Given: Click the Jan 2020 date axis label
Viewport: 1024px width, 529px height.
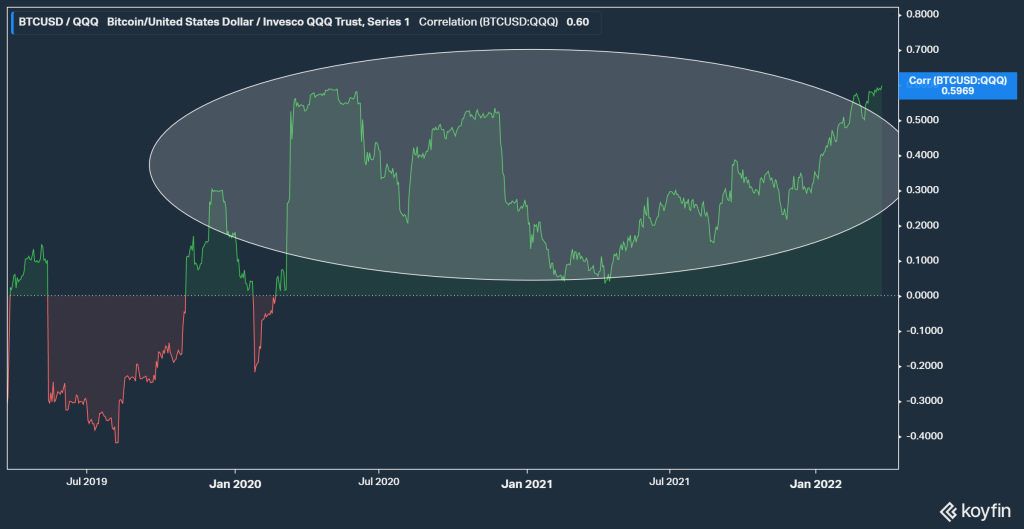Looking at the screenshot, I should point(235,484).
